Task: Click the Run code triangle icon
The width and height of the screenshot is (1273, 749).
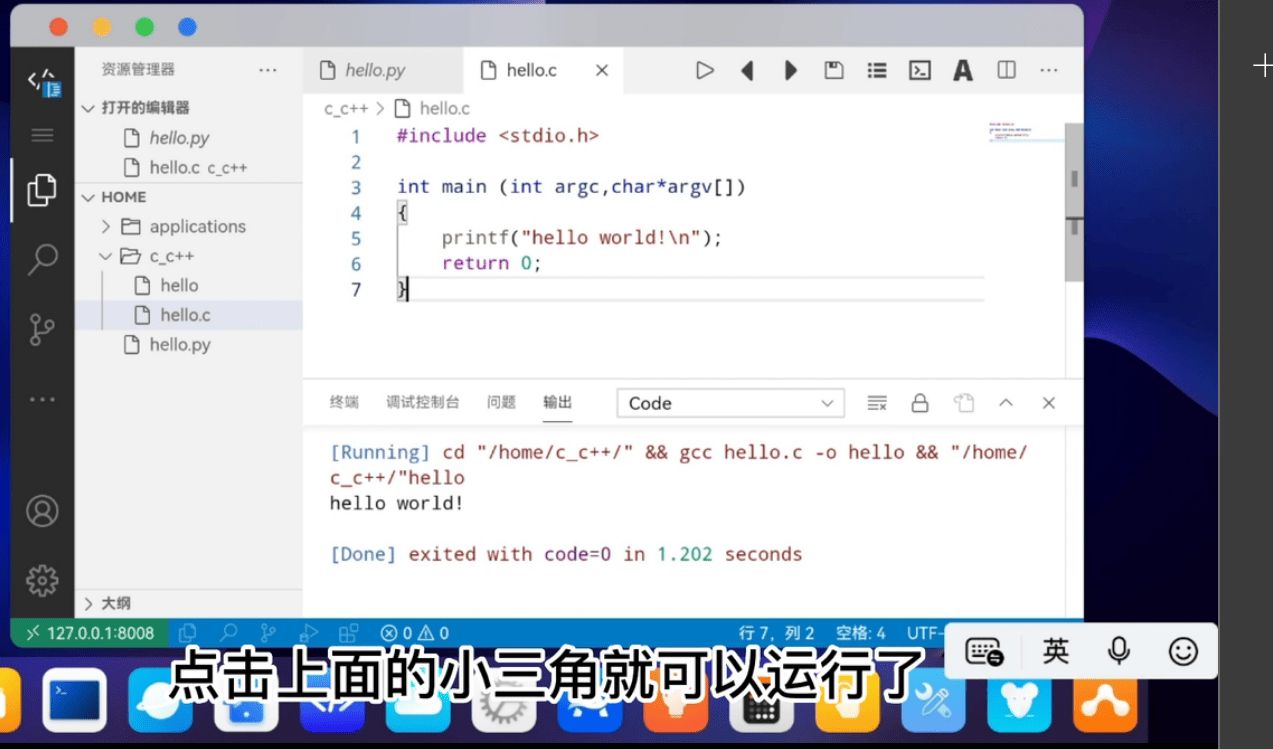Action: pos(705,70)
